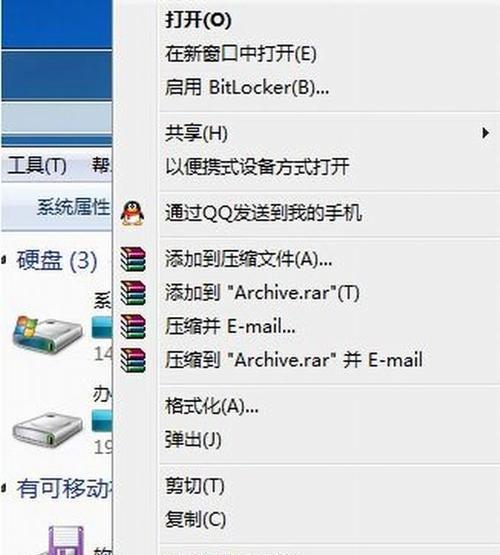
Task: Choose 弹出(J) to eject drive
Action: pos(194,439)
